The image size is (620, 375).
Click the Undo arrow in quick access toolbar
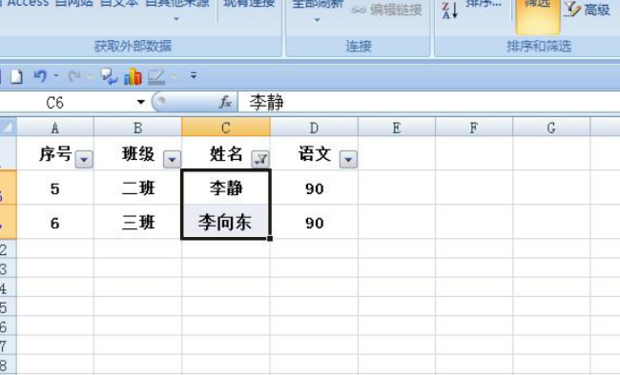click(40, 76)
